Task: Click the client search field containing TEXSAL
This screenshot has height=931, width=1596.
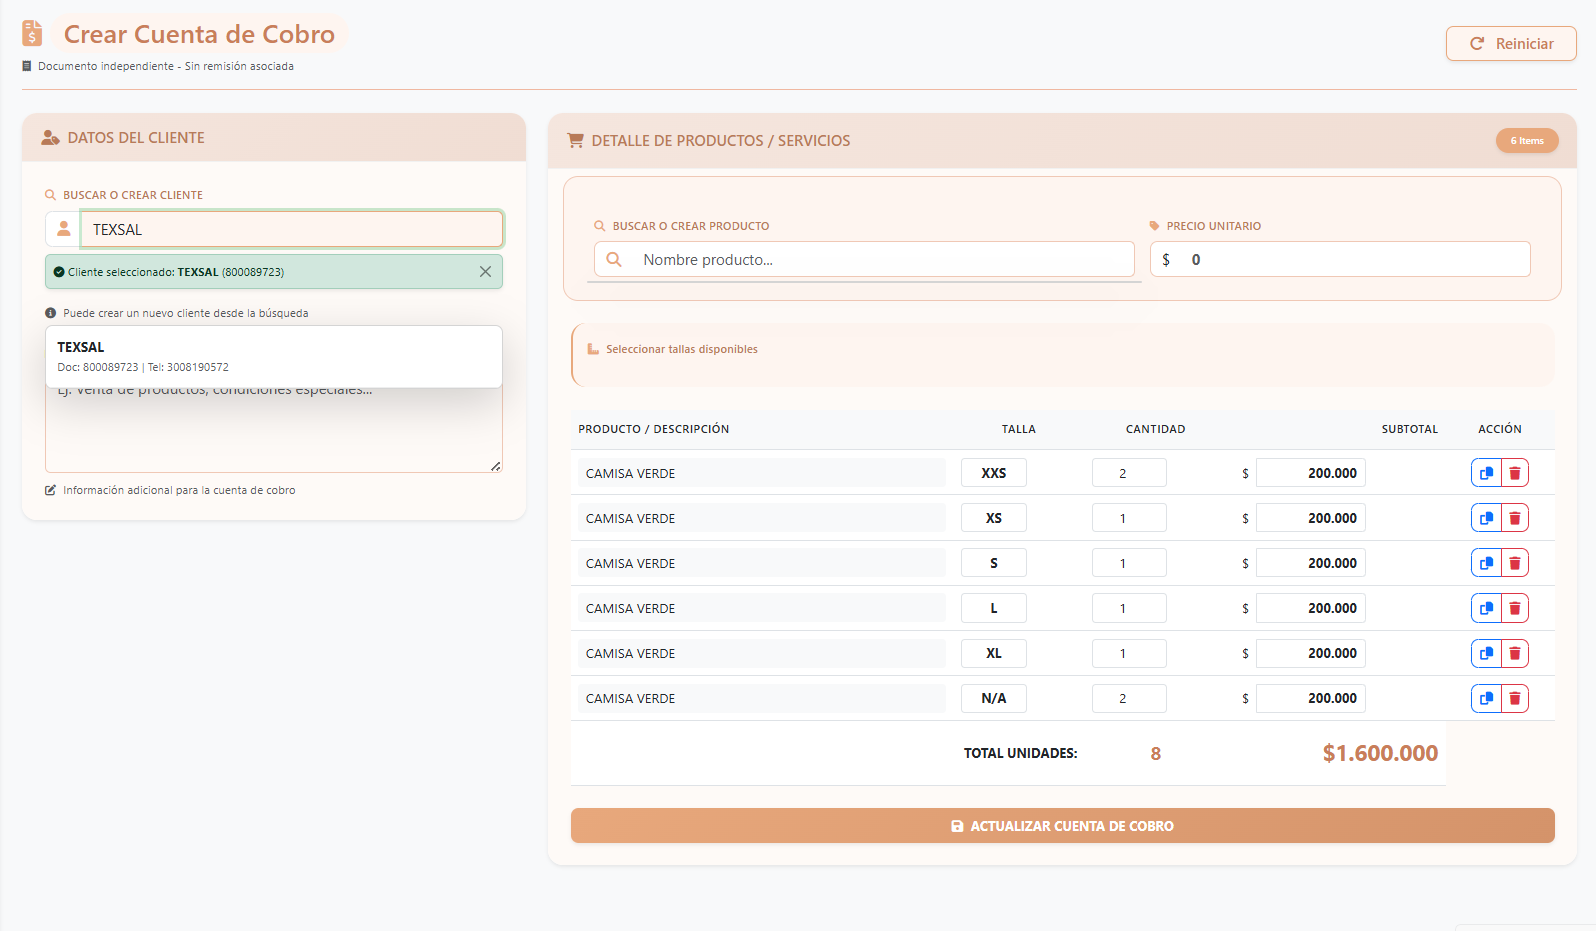Action: 291,229
